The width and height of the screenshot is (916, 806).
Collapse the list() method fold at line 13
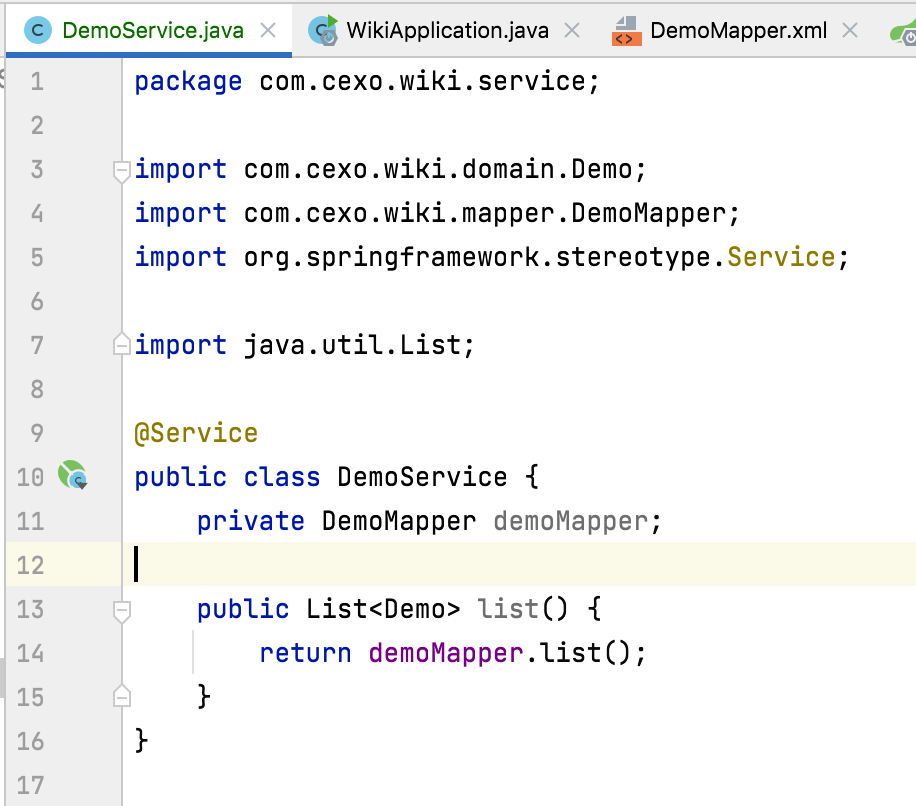pyautogui.click(x=122, y=612)
